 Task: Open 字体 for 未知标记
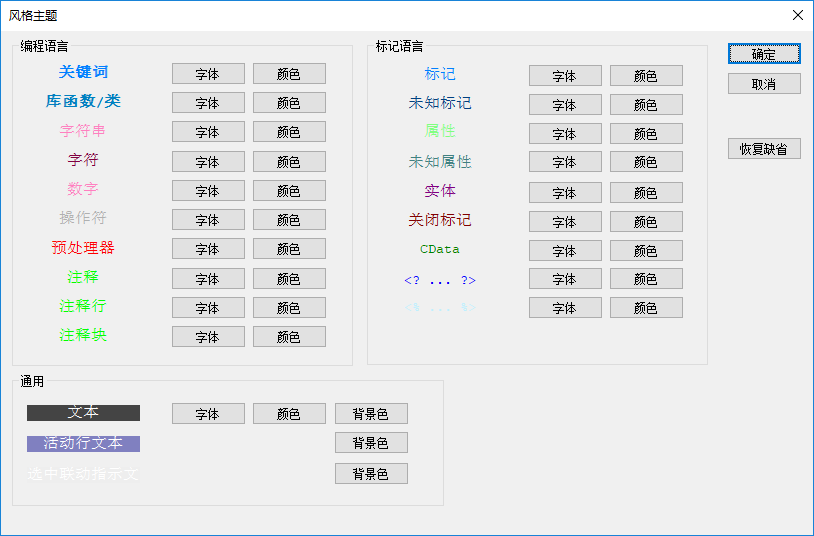coord(565,105)
